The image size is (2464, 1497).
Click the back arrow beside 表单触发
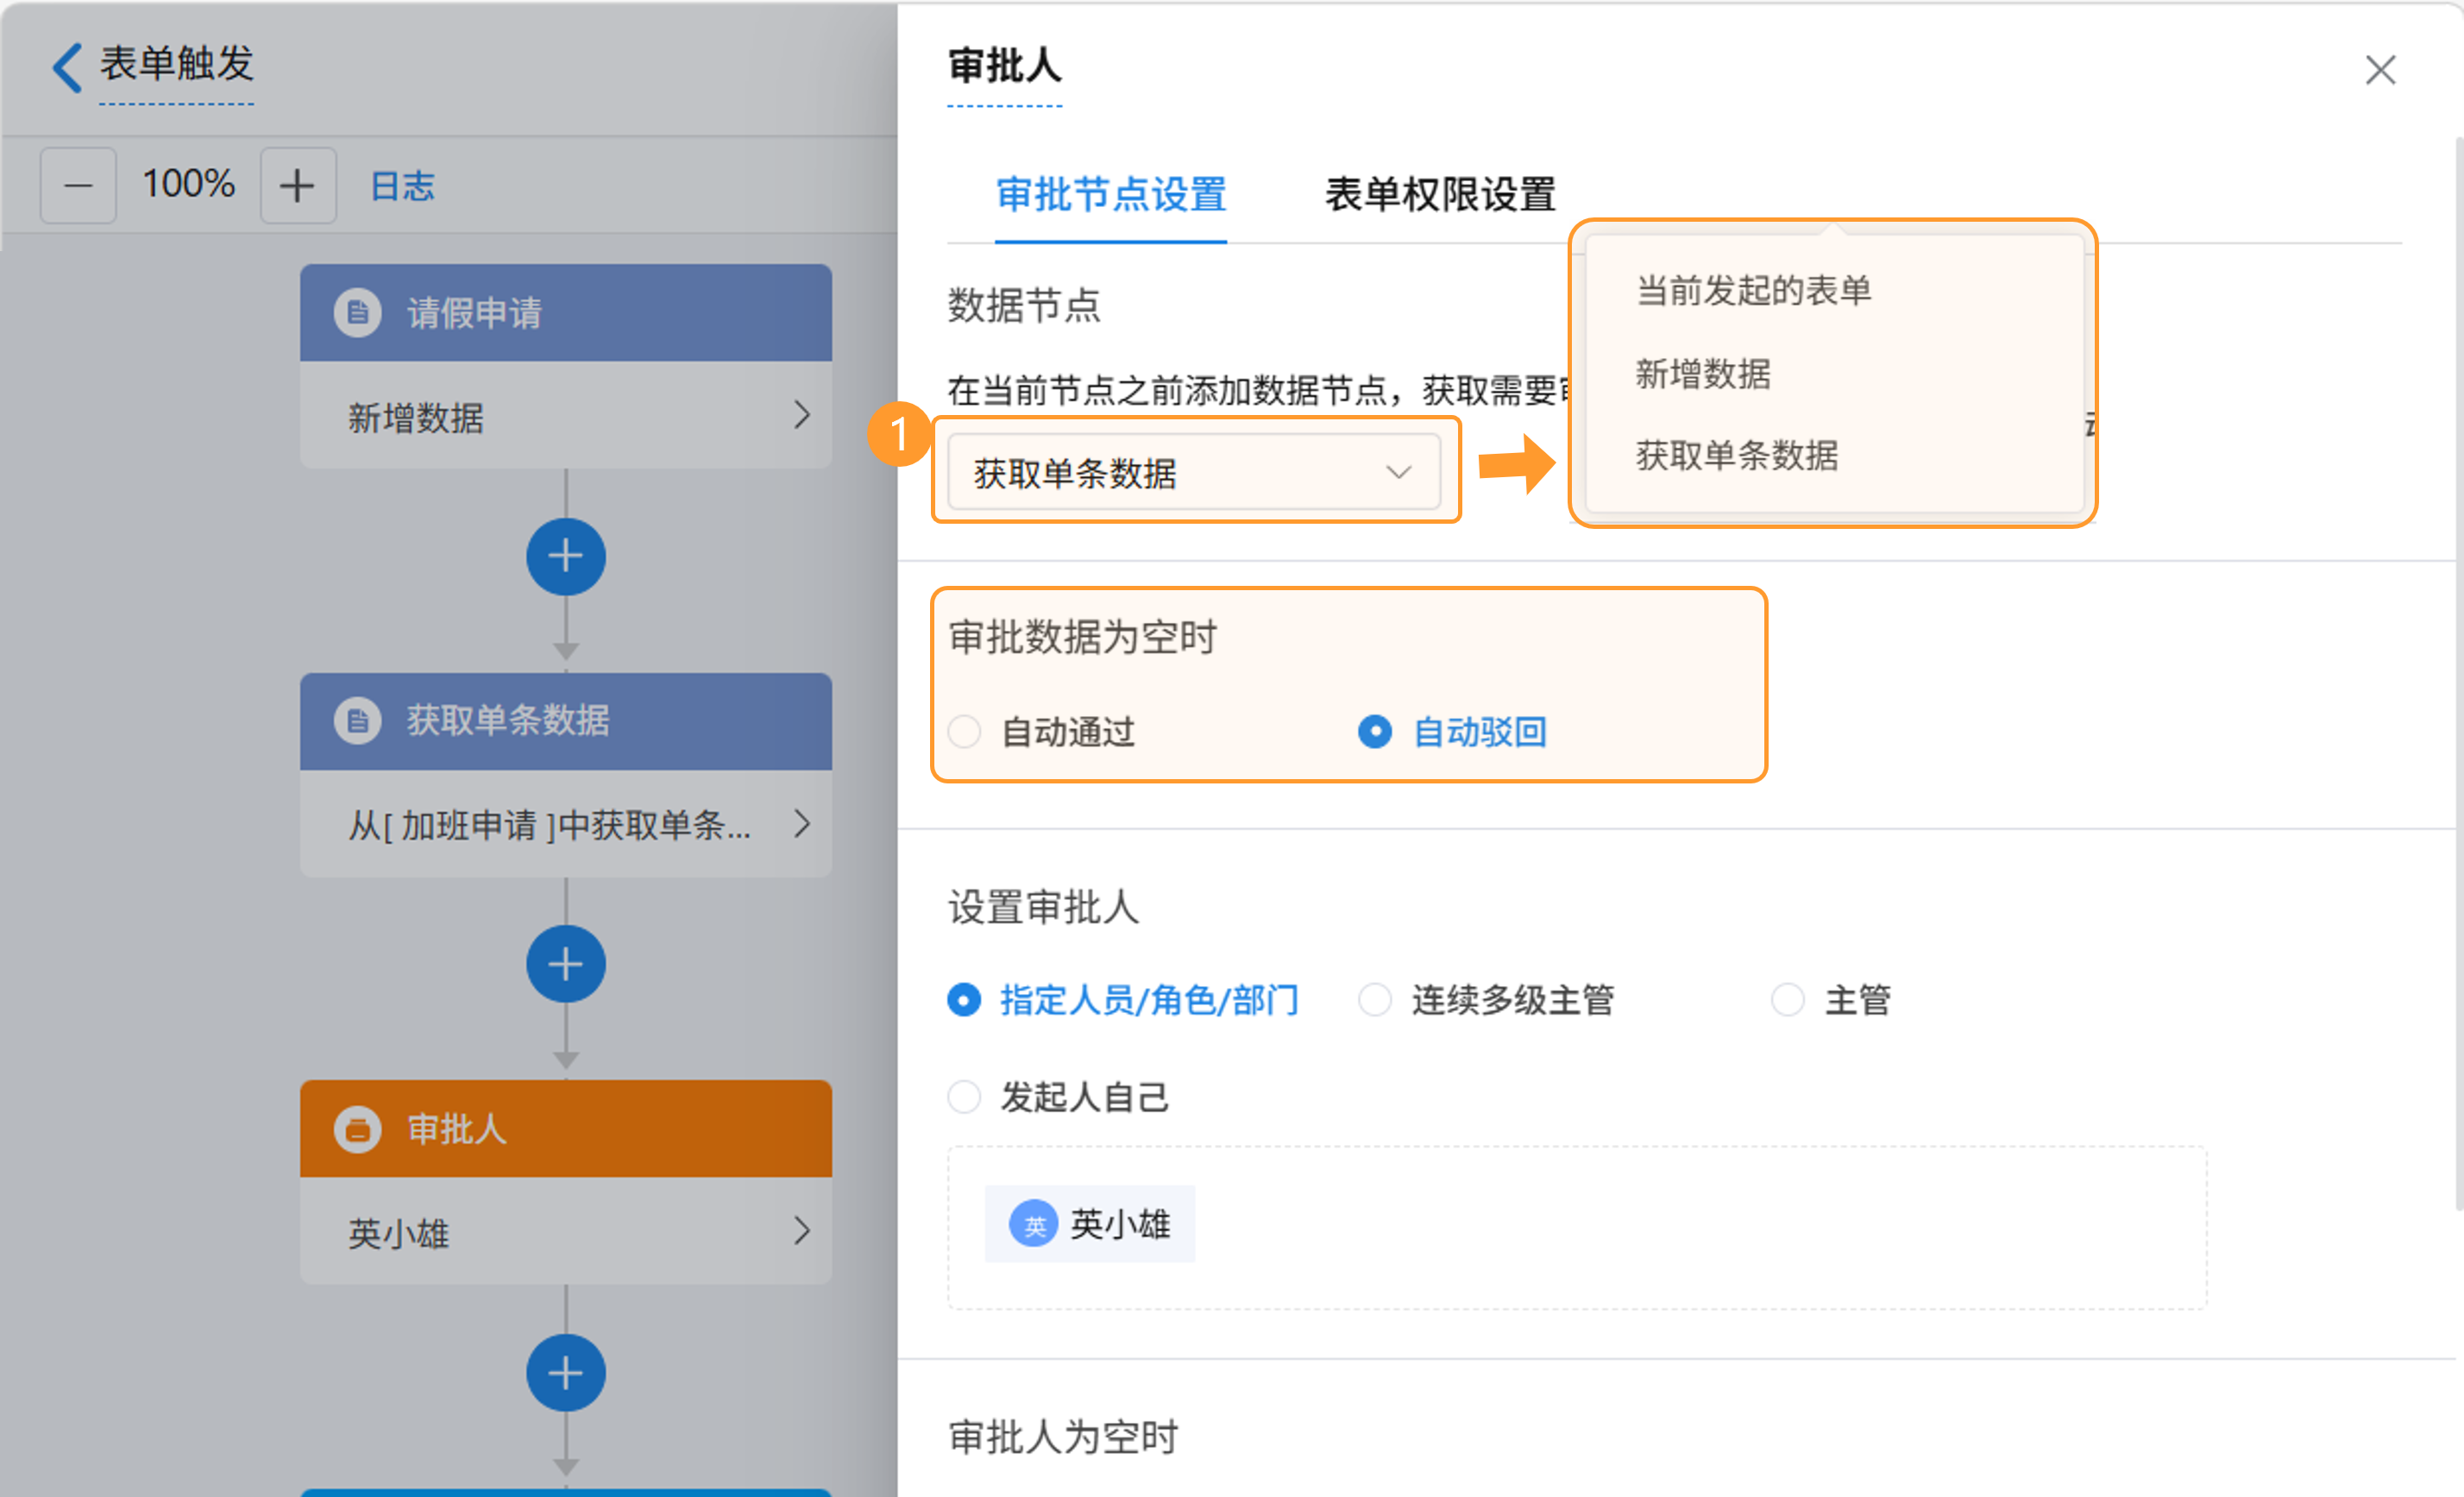point(66,67)
